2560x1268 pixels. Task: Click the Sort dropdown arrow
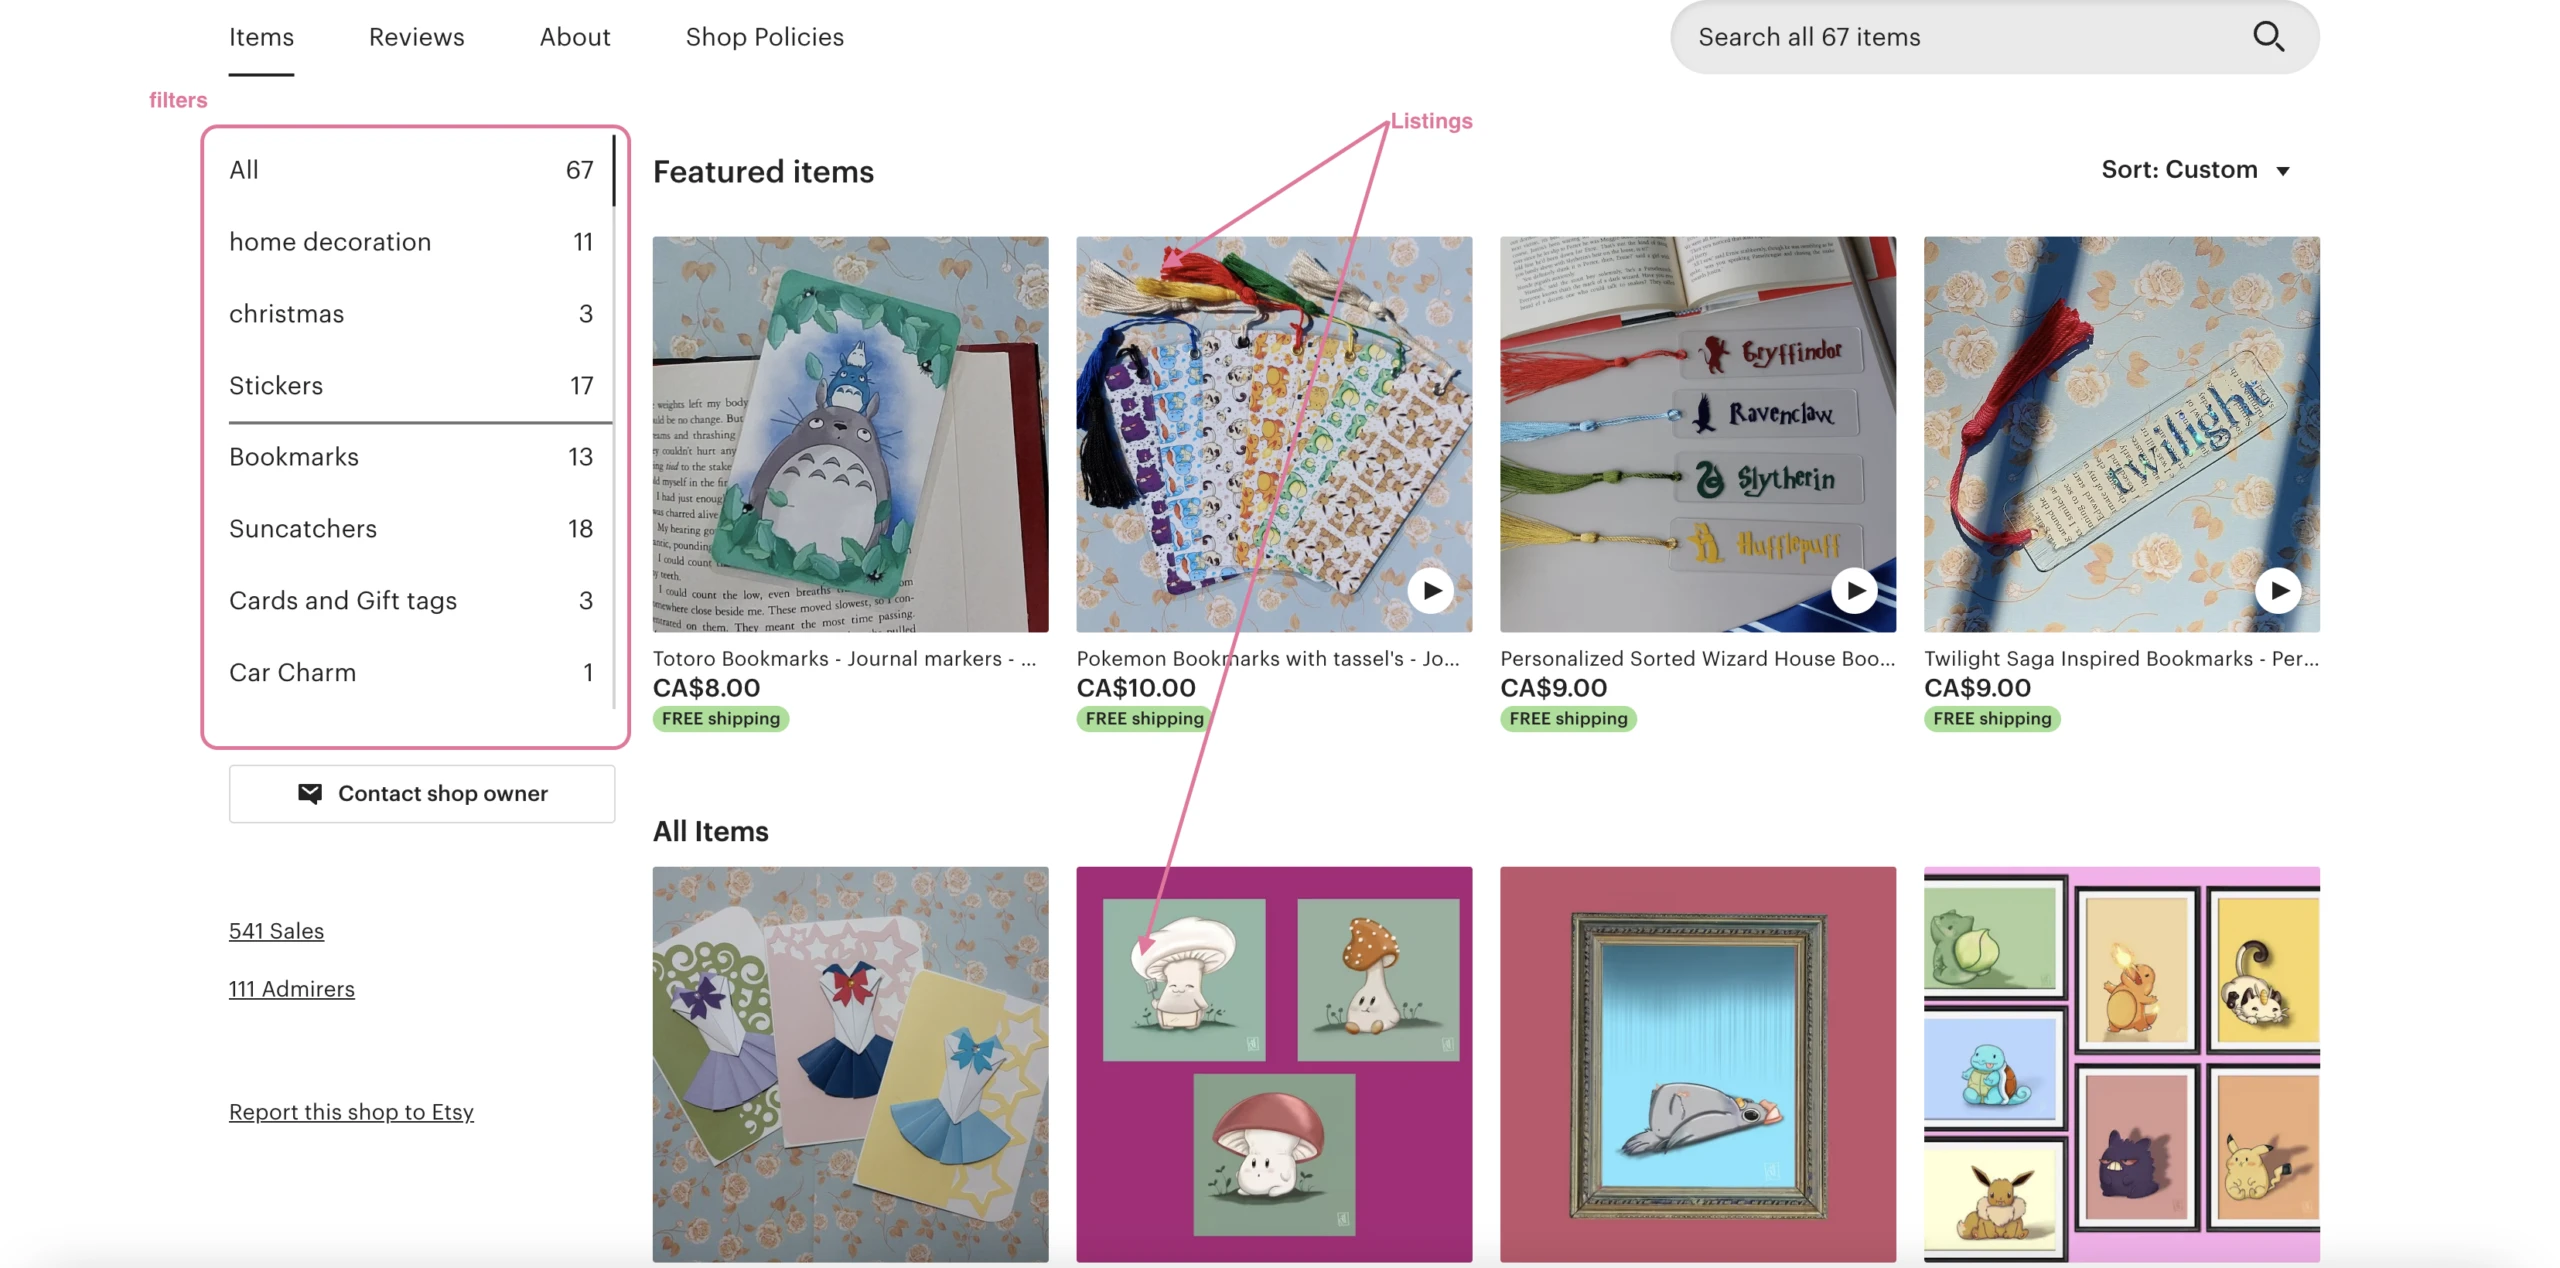click(x=2283, y=171)
